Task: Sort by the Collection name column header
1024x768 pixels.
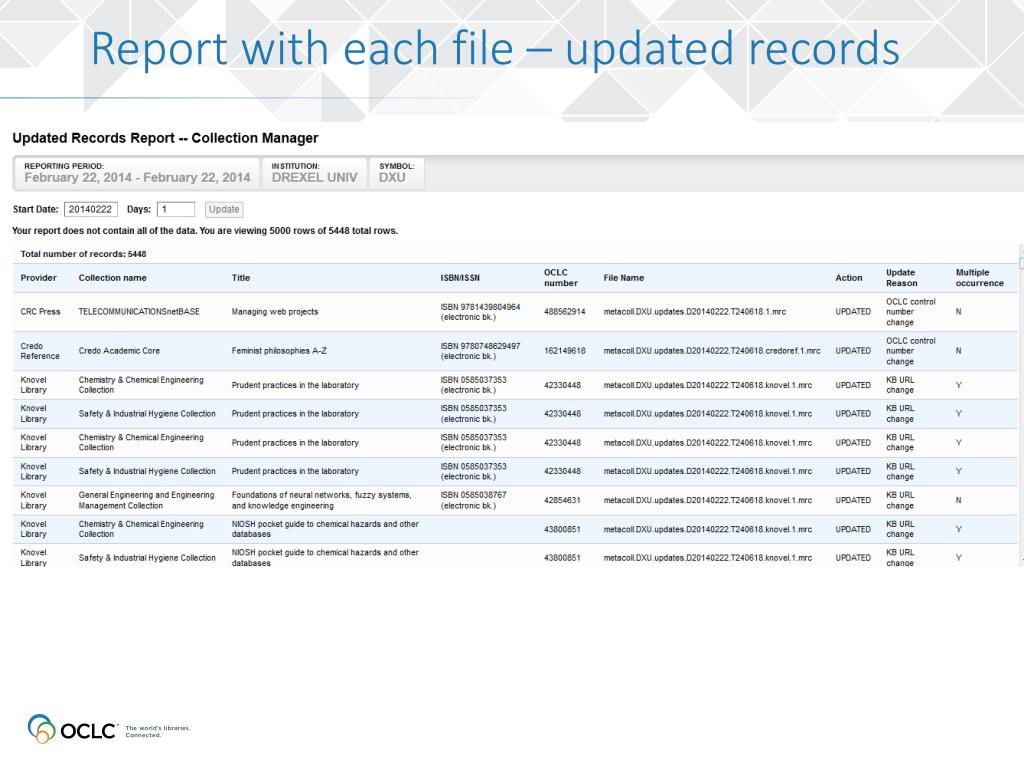Action: 112,278
